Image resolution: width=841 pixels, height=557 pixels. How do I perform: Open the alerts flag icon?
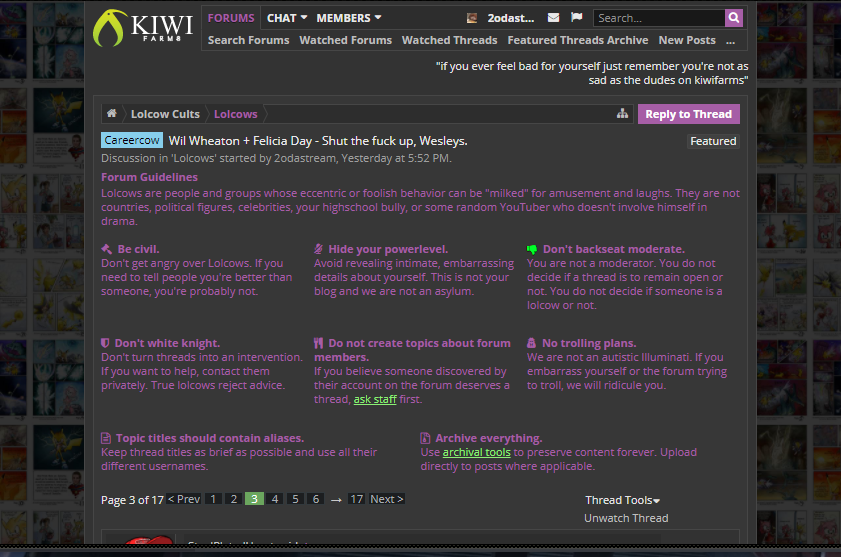tap(577, 18)
